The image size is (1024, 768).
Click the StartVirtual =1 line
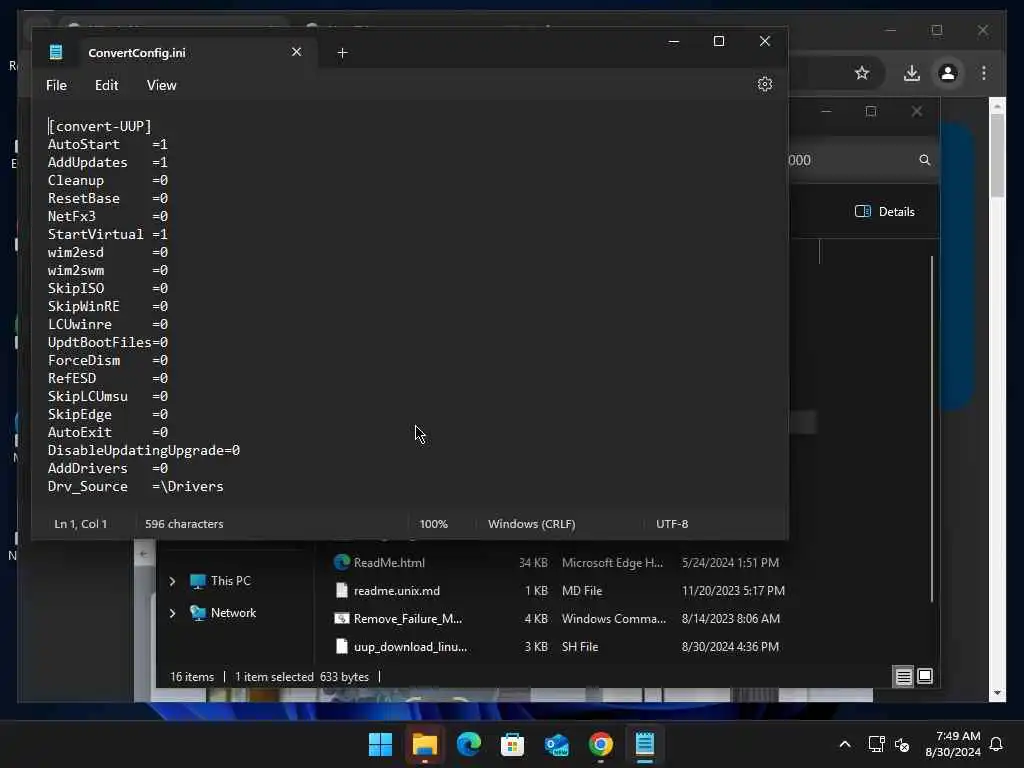coord(108,234)
